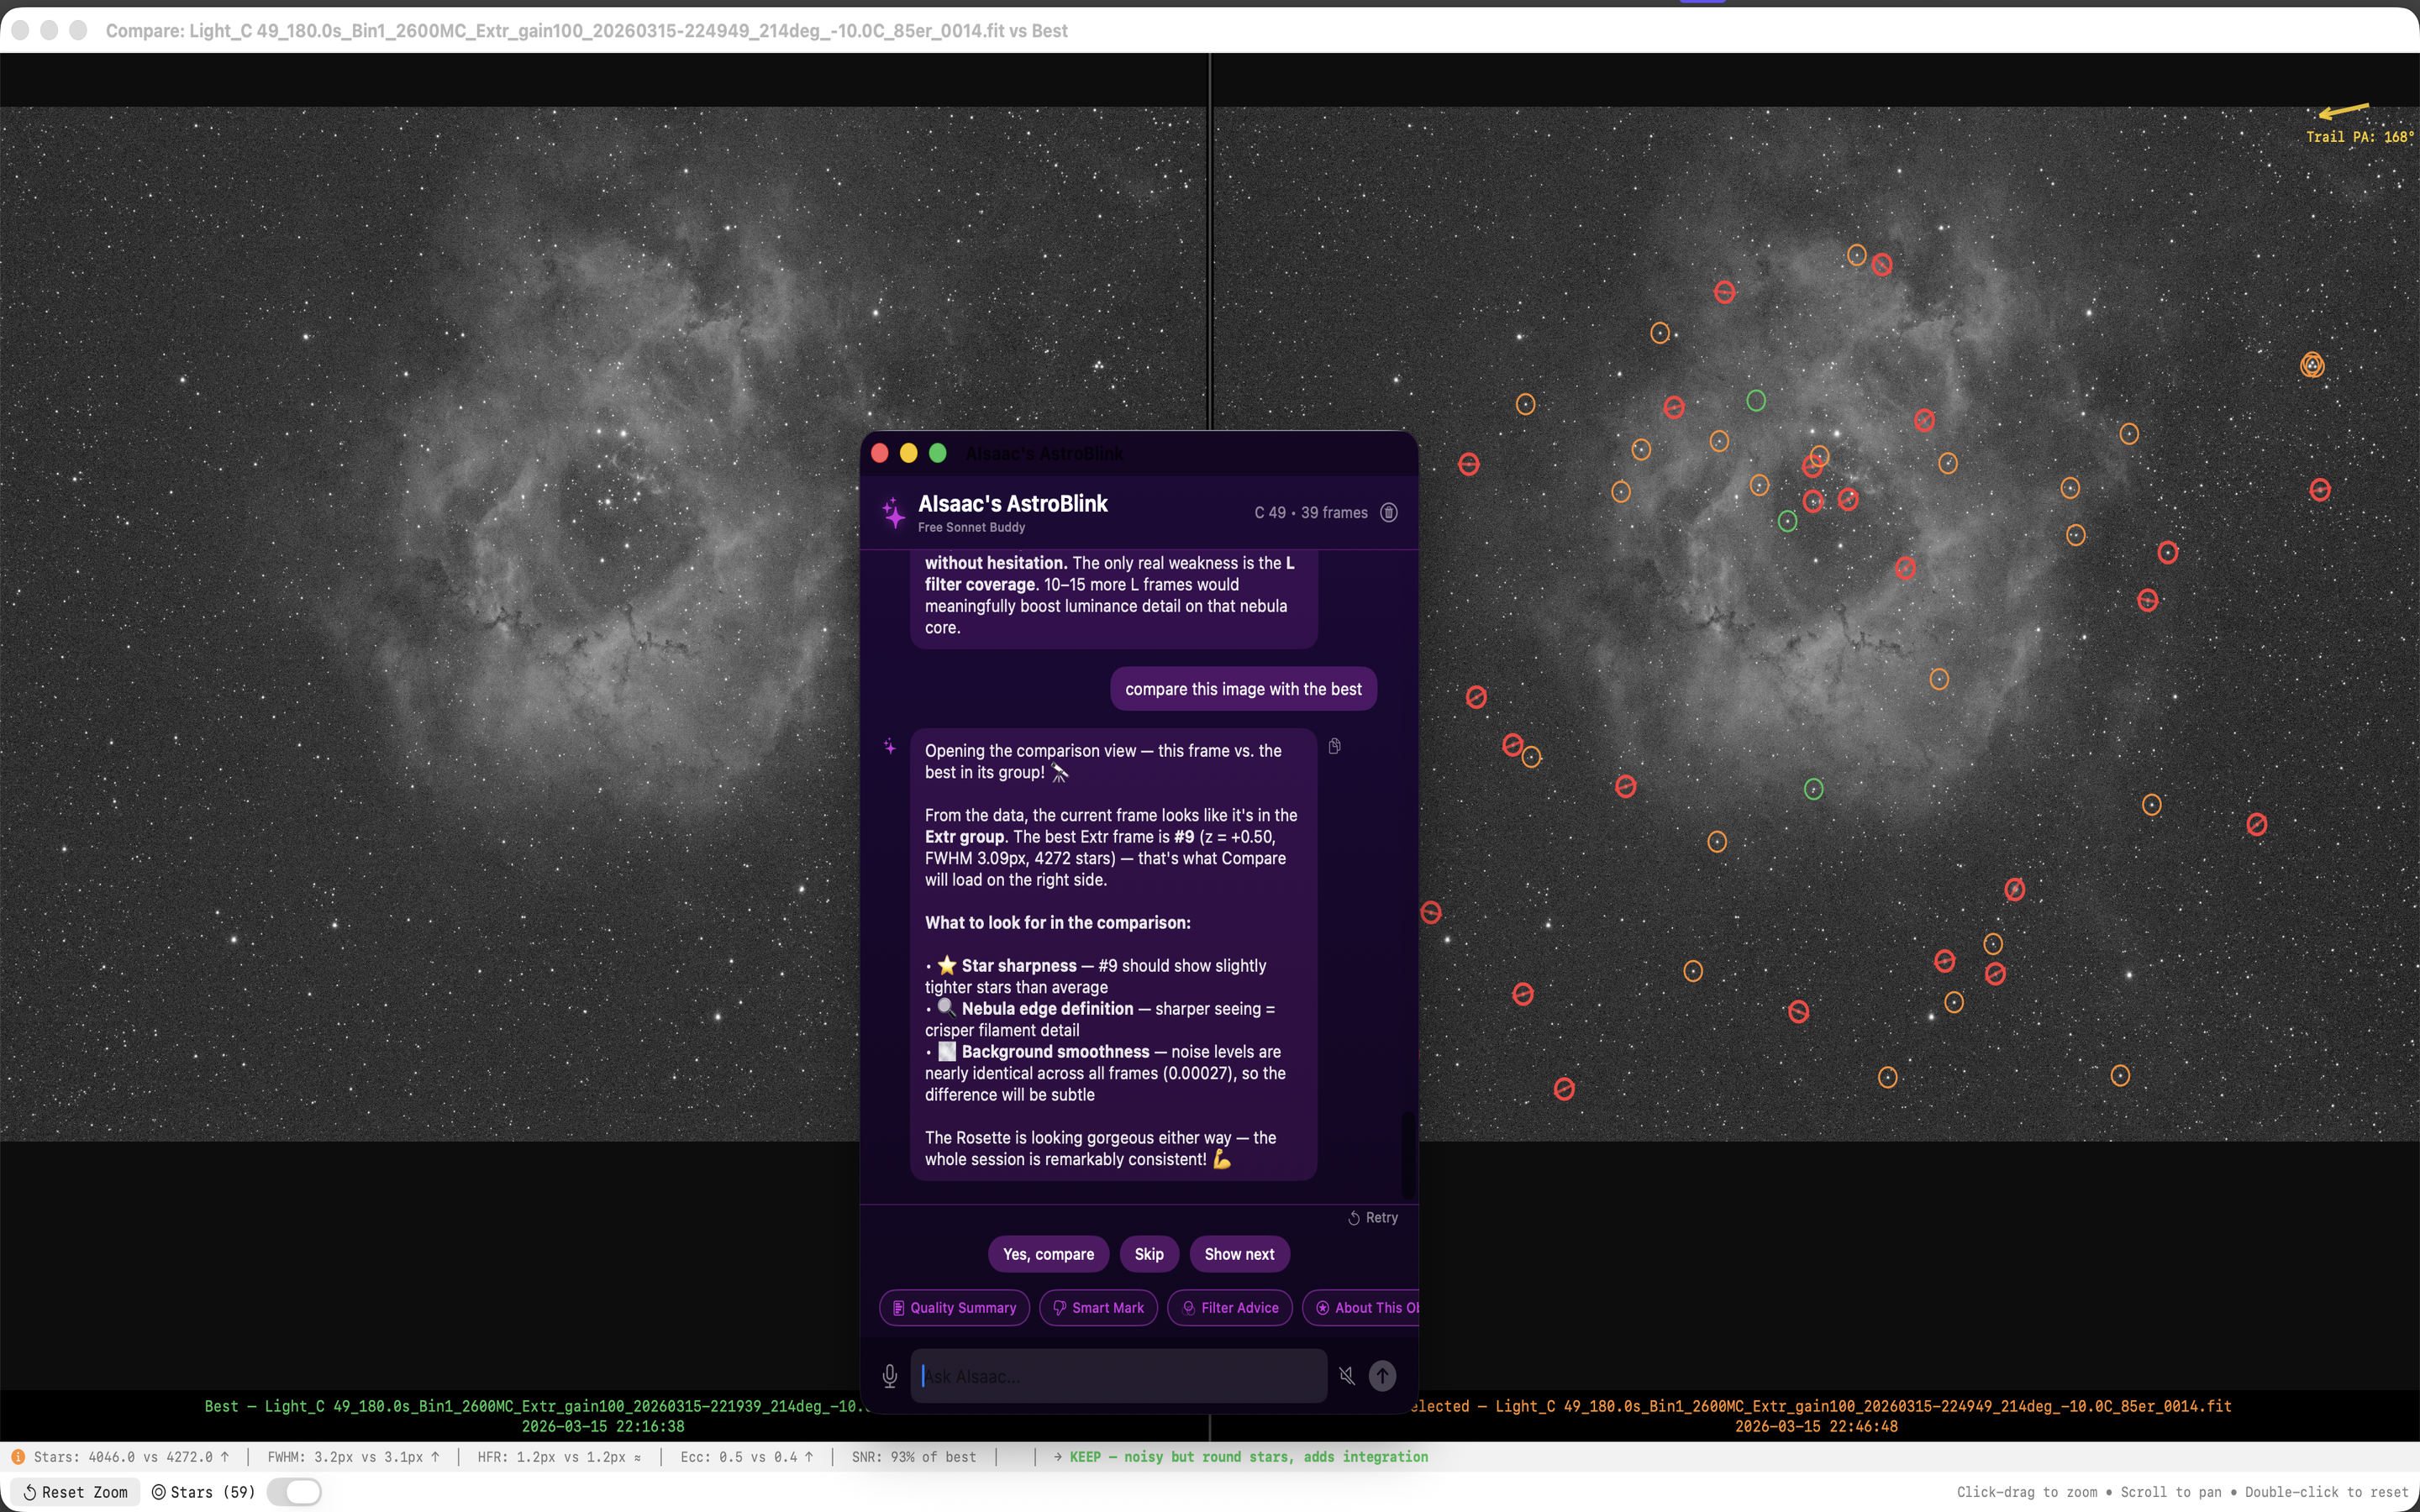
Task: Click the trash icon to delete the conversation
Action: [1388, 512]
